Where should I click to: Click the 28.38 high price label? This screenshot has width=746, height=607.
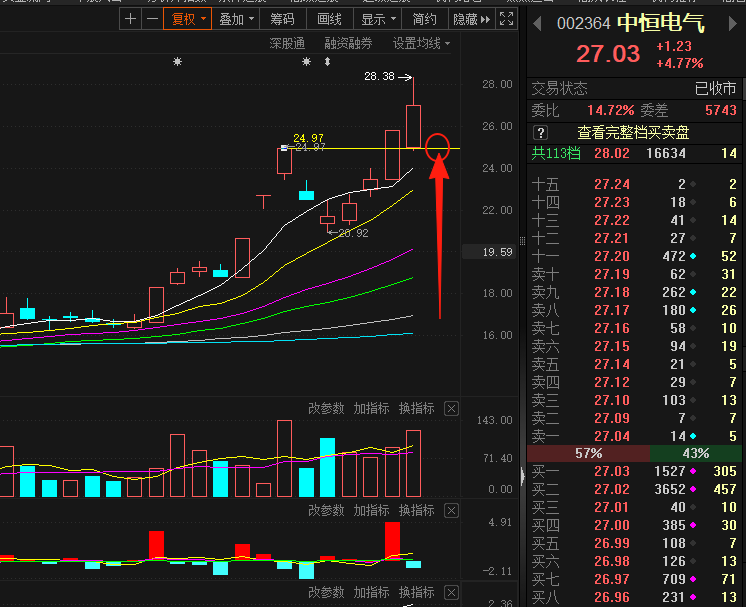tap(379, 76)
